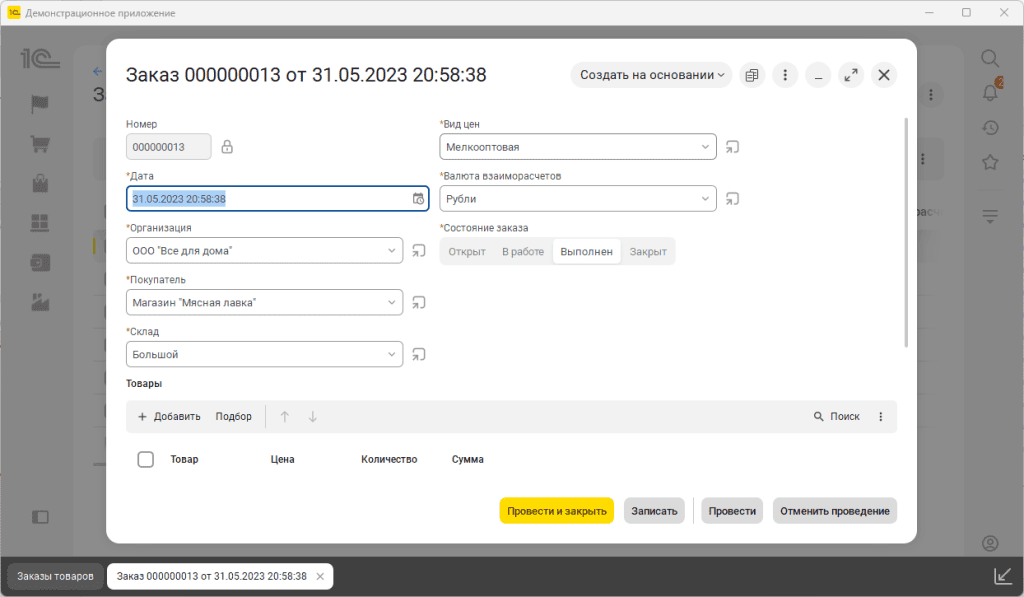Move the row up with the arrow icon
Screen dimensions: 1024x597
285,416
